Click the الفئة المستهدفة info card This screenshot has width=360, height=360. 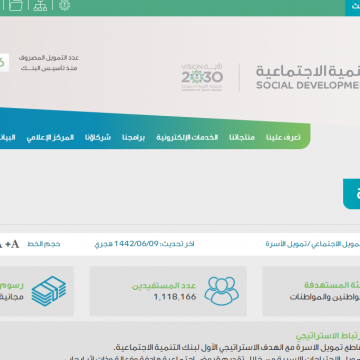[311, 291]
